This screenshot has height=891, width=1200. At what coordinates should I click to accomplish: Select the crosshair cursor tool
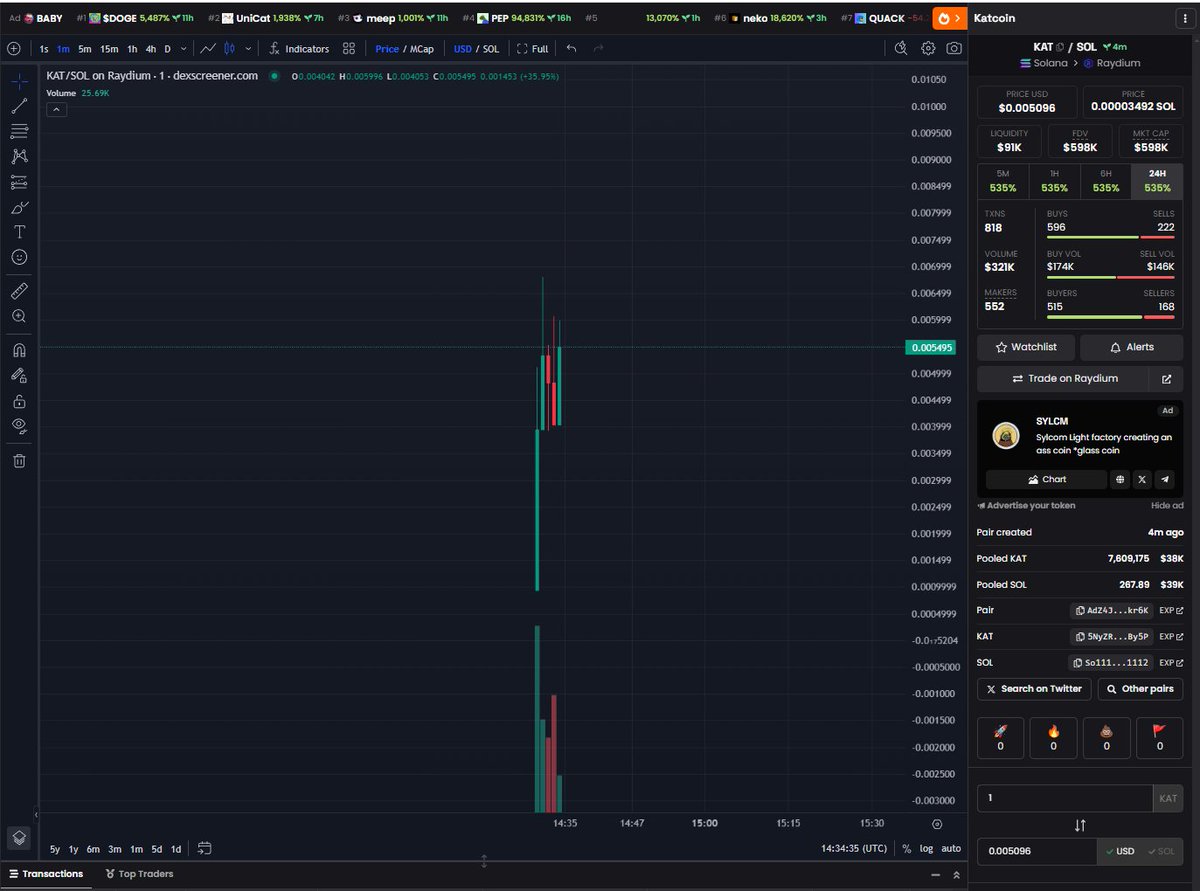(x=19, y=82)
